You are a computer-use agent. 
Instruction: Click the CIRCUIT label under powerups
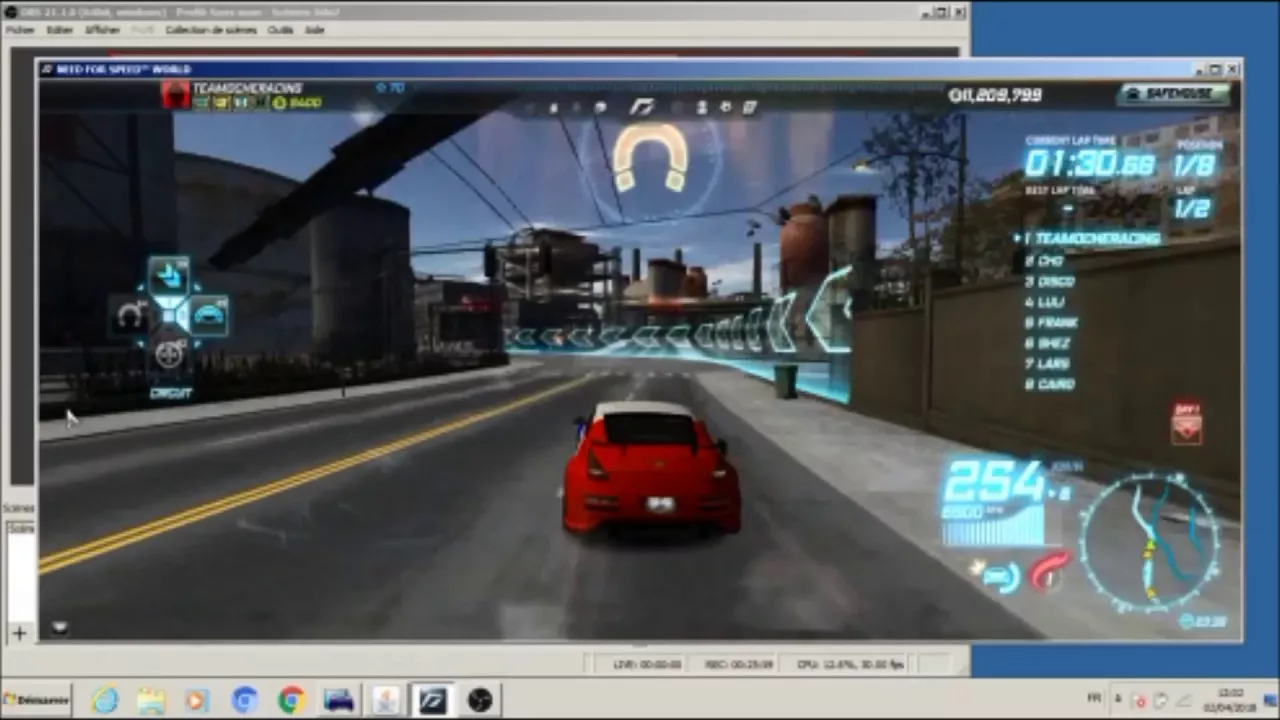pyautogui.click(x=170, y=393)
